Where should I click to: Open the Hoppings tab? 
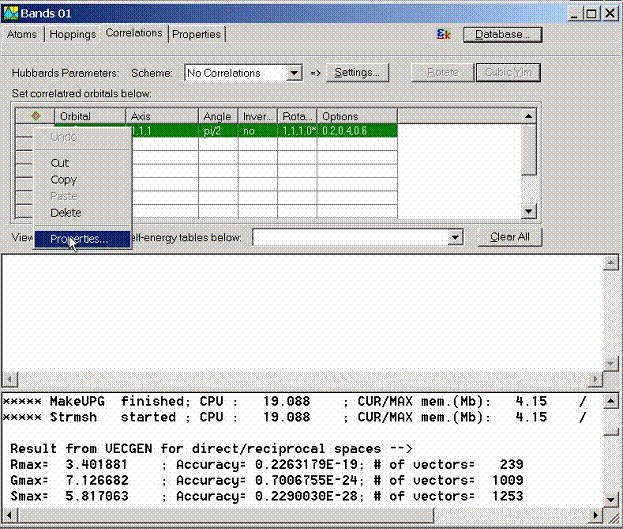click(x=74, y=34)
